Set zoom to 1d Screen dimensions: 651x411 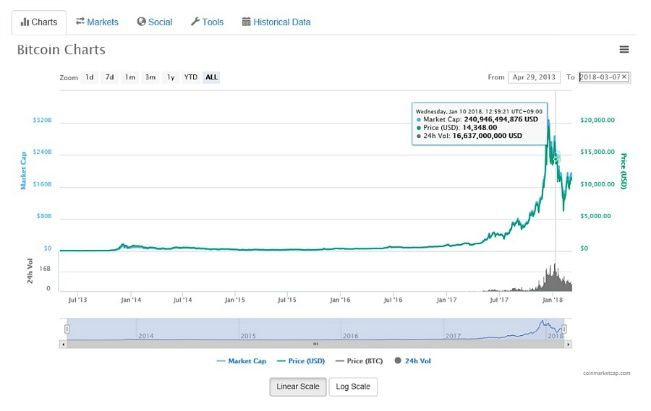[x=89, y=77]
